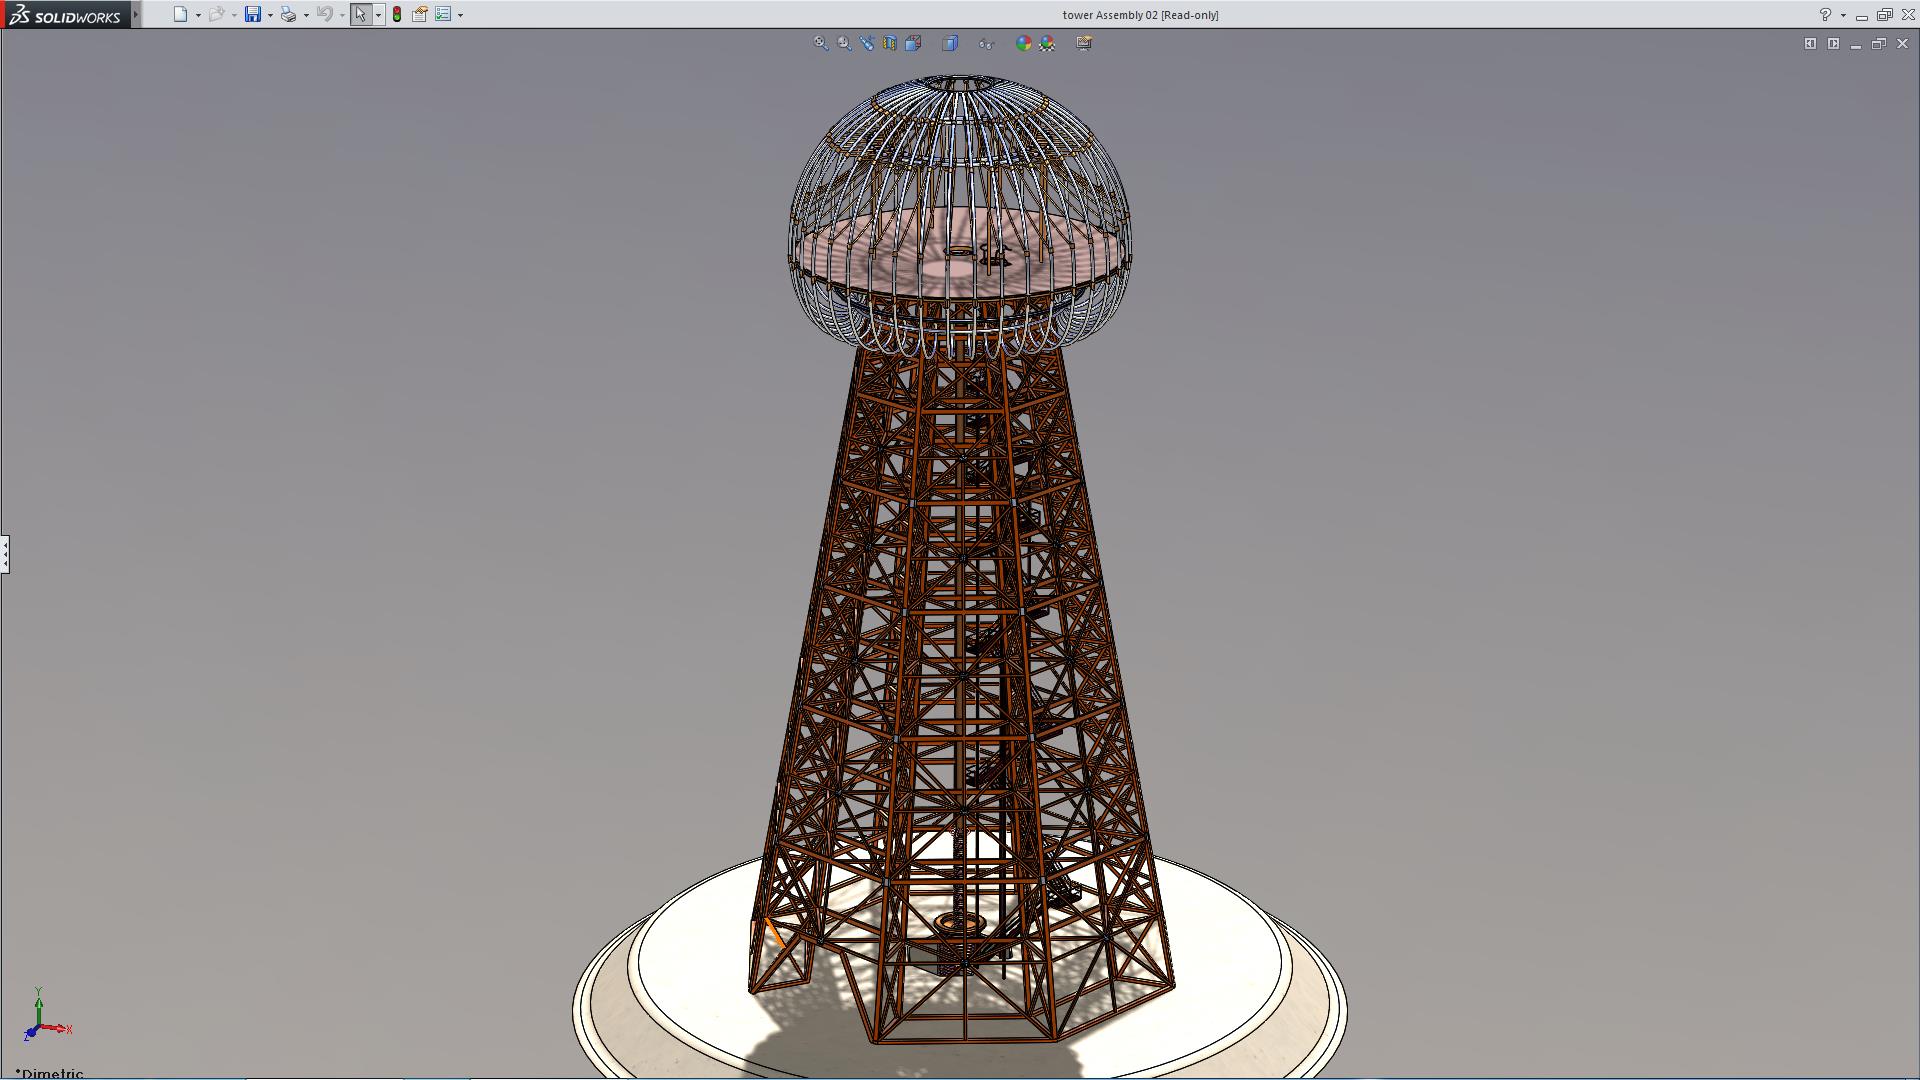Click the Zoom to Fit icon
Image resolution: width=1920 pixels, height=1080 pixels.
pos(821,43)
